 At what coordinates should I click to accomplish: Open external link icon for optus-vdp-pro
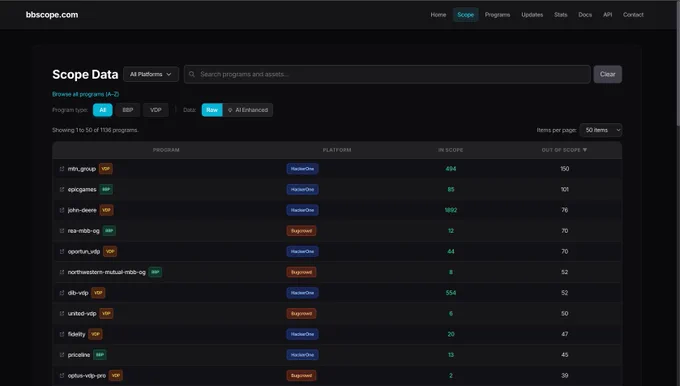click(62, 376)
